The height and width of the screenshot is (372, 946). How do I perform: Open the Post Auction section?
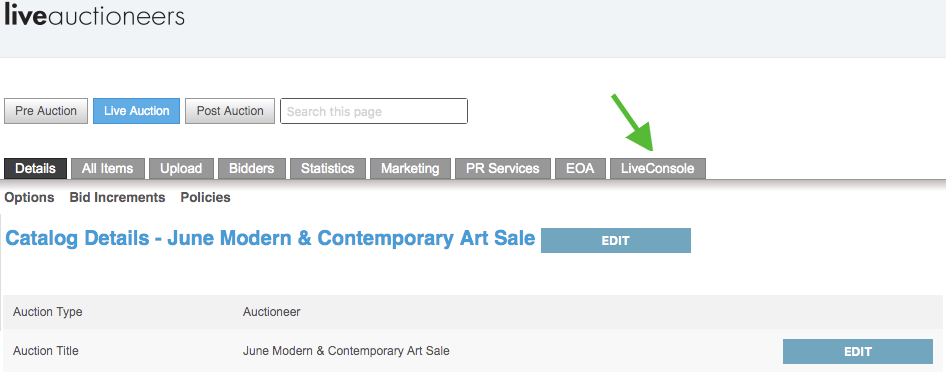230,111
